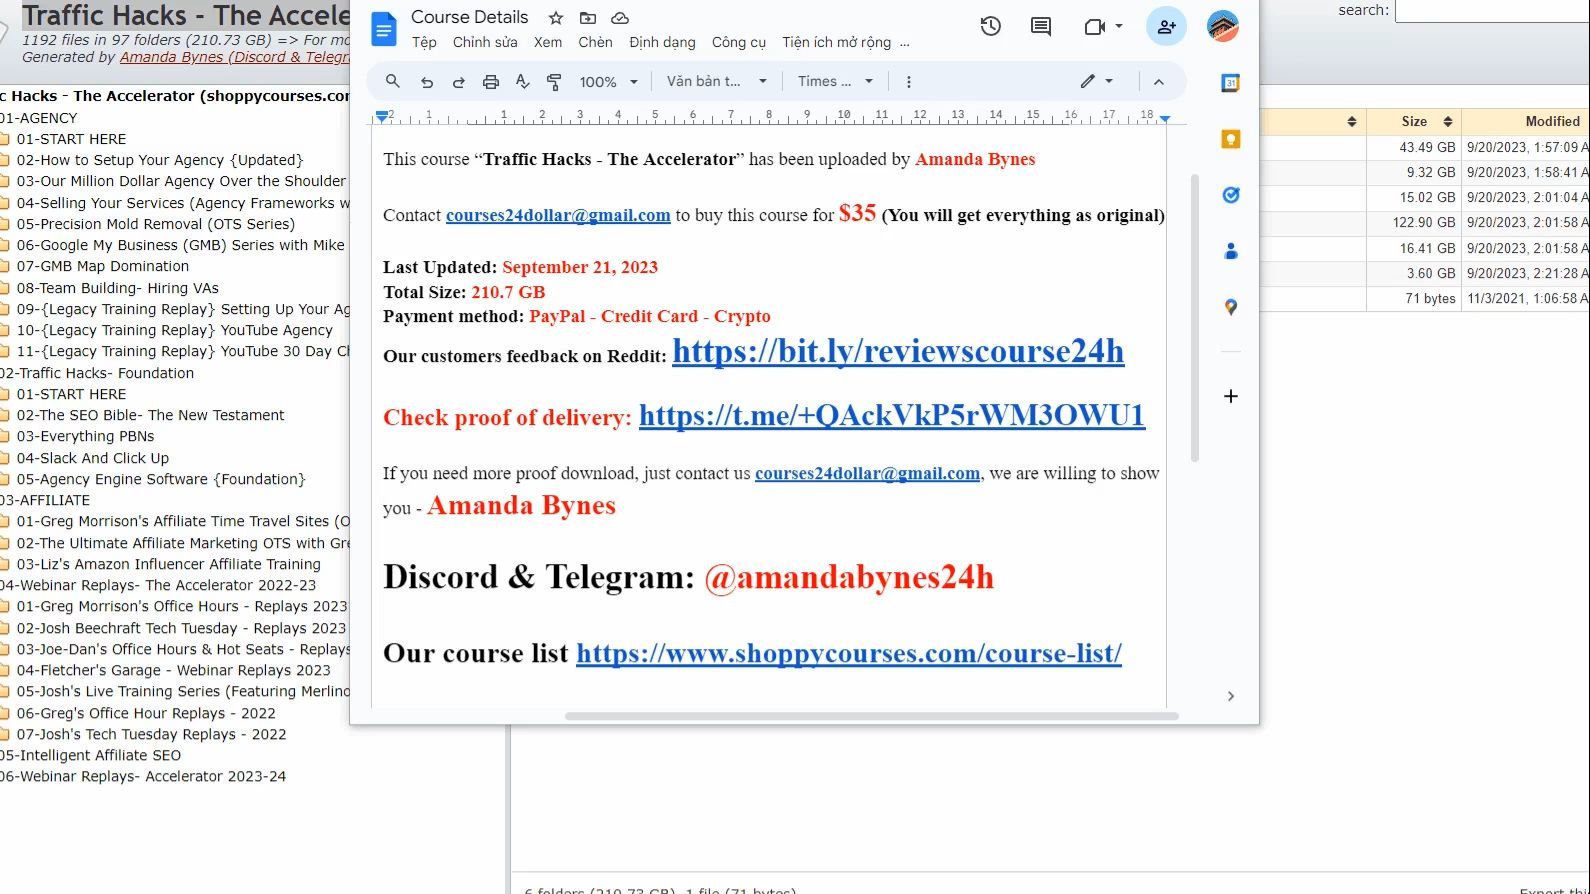1590x894 pixels.
Task: Toggle sort arrows on the leftmost column header
Action: [1352, 122]
